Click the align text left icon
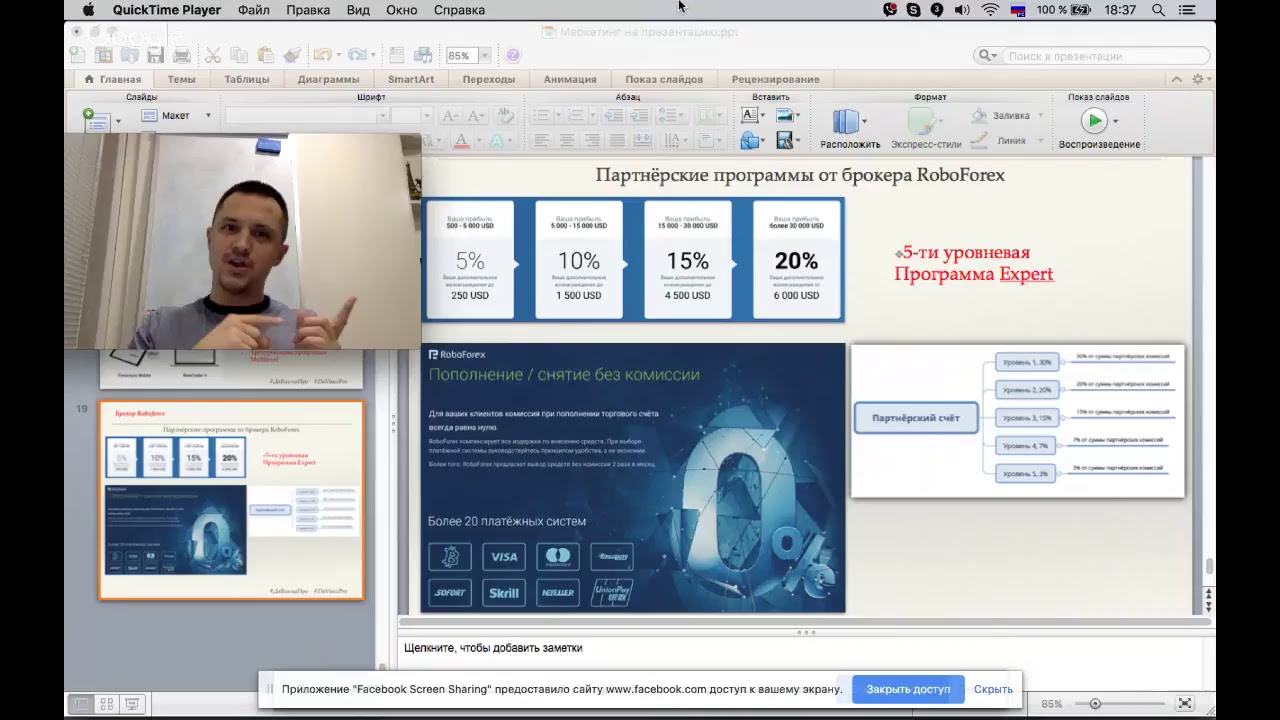 pos(541,141)
